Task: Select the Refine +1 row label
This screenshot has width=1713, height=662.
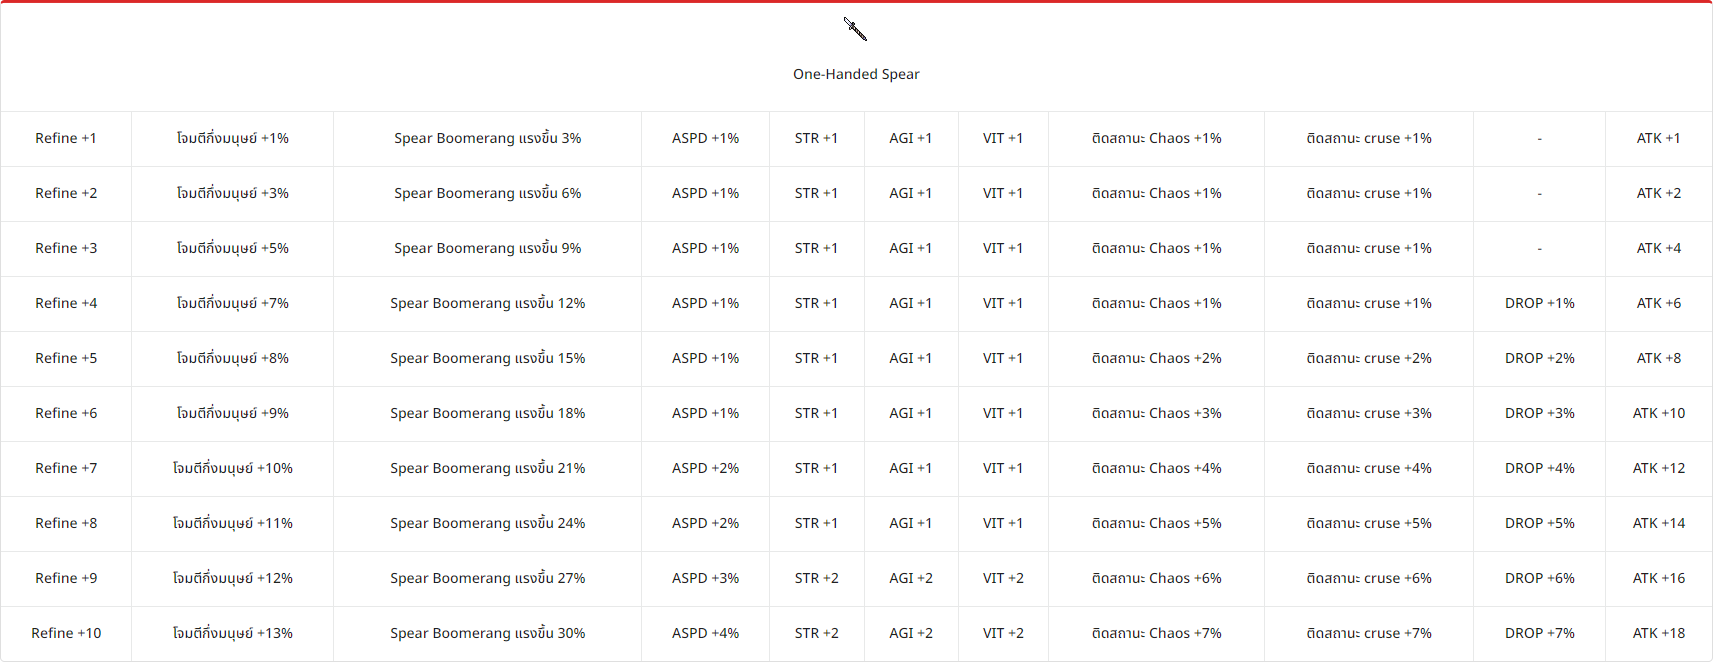Action: pyautogui.click(x=66, y=138)
